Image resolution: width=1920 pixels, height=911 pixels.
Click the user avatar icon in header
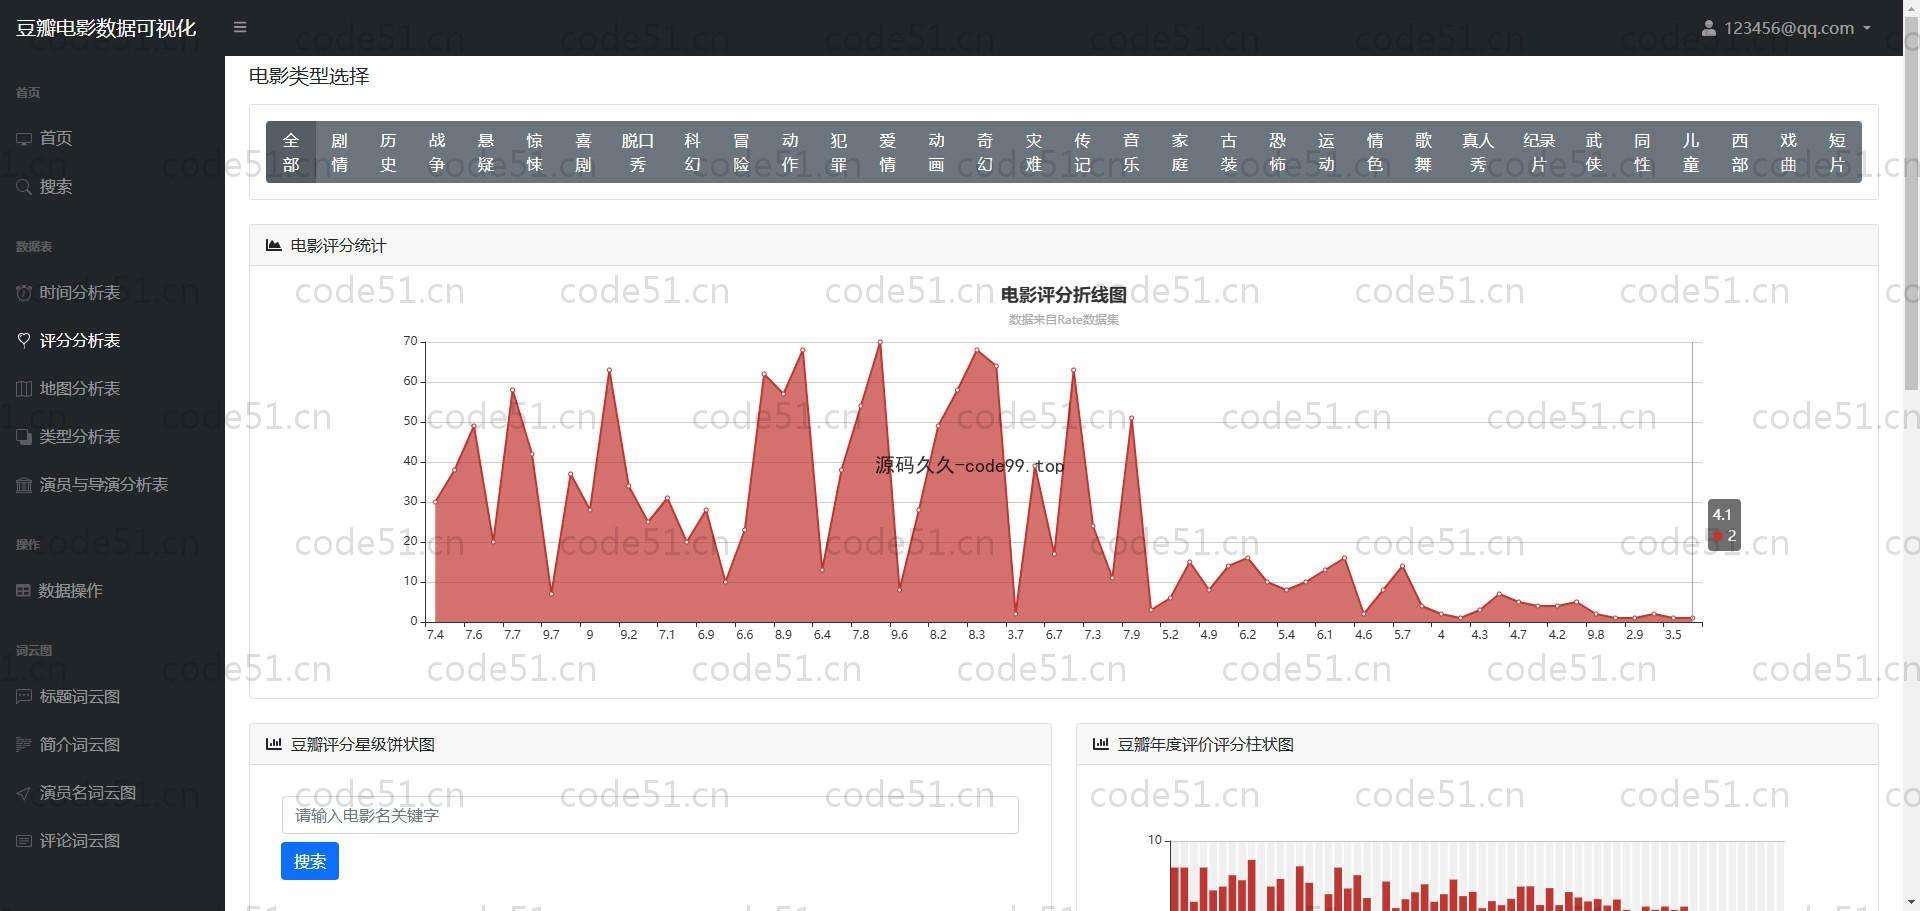1709,28
